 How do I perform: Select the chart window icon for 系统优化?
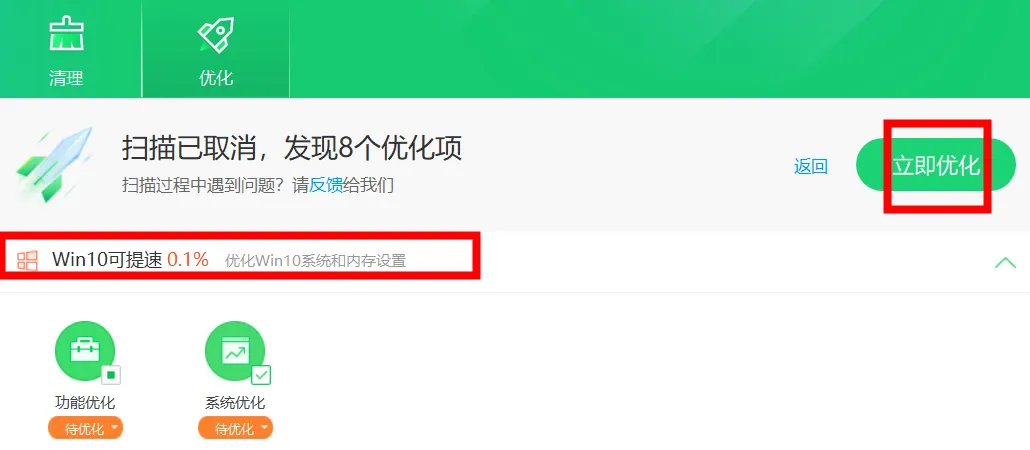point(235,351)
